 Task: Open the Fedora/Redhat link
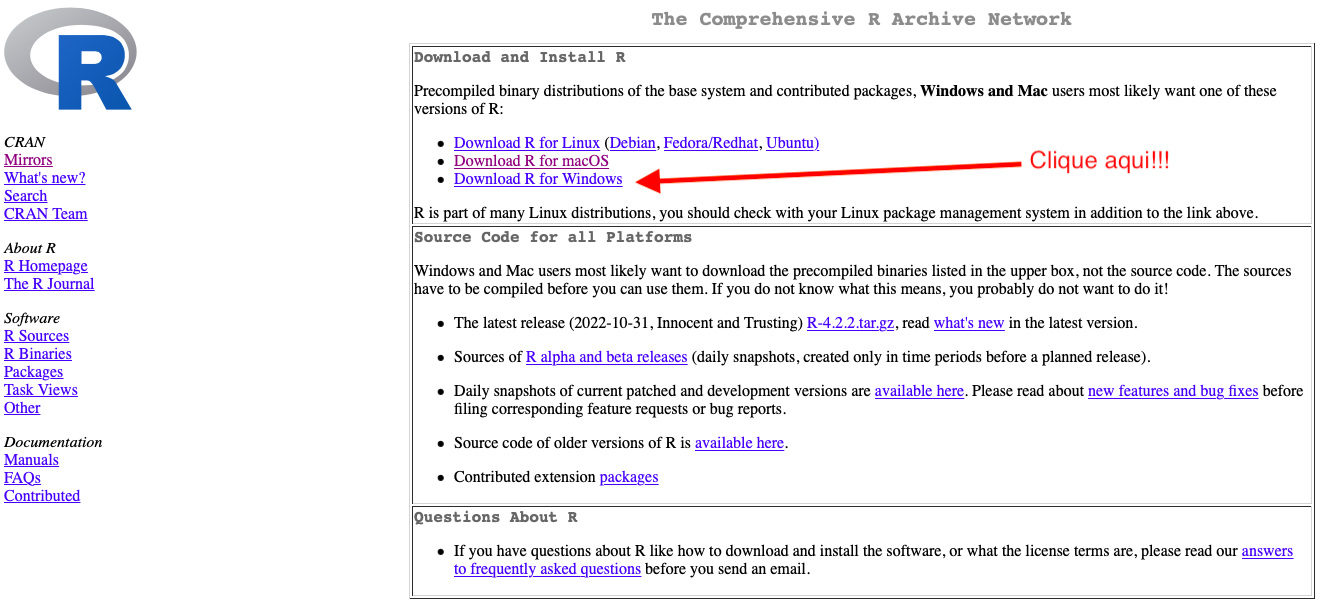tap(711, 143)
